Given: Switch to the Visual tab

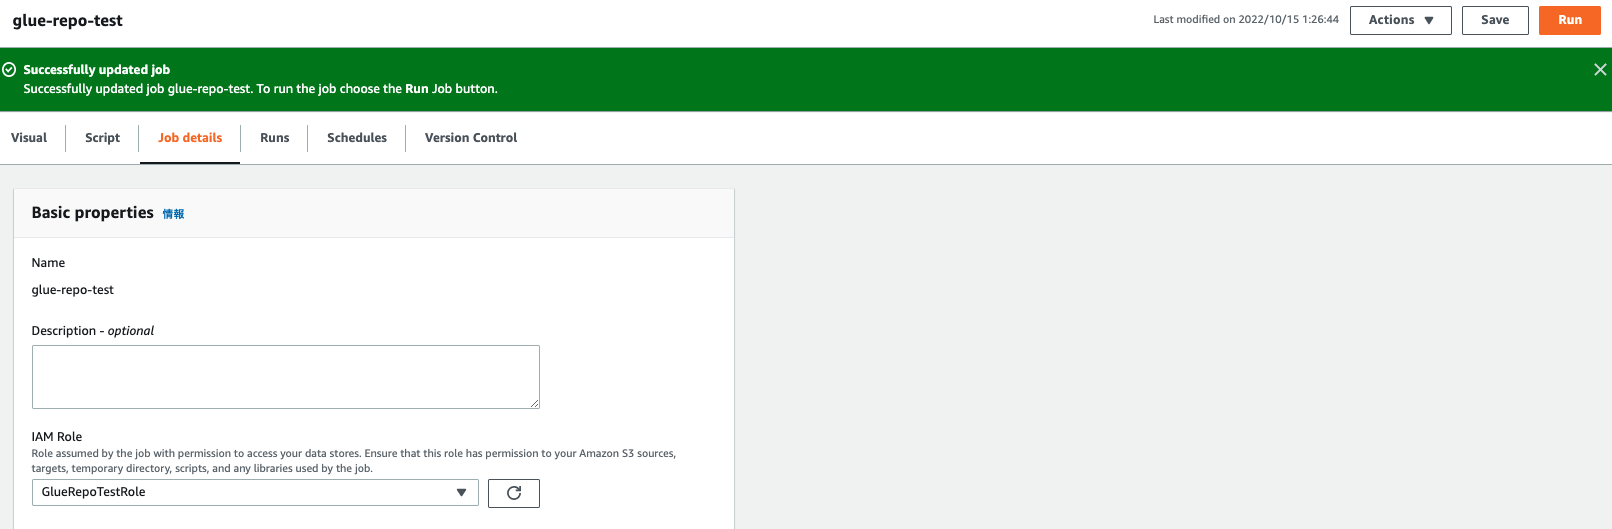Looking at the screenshot, I should pos(29,138).
